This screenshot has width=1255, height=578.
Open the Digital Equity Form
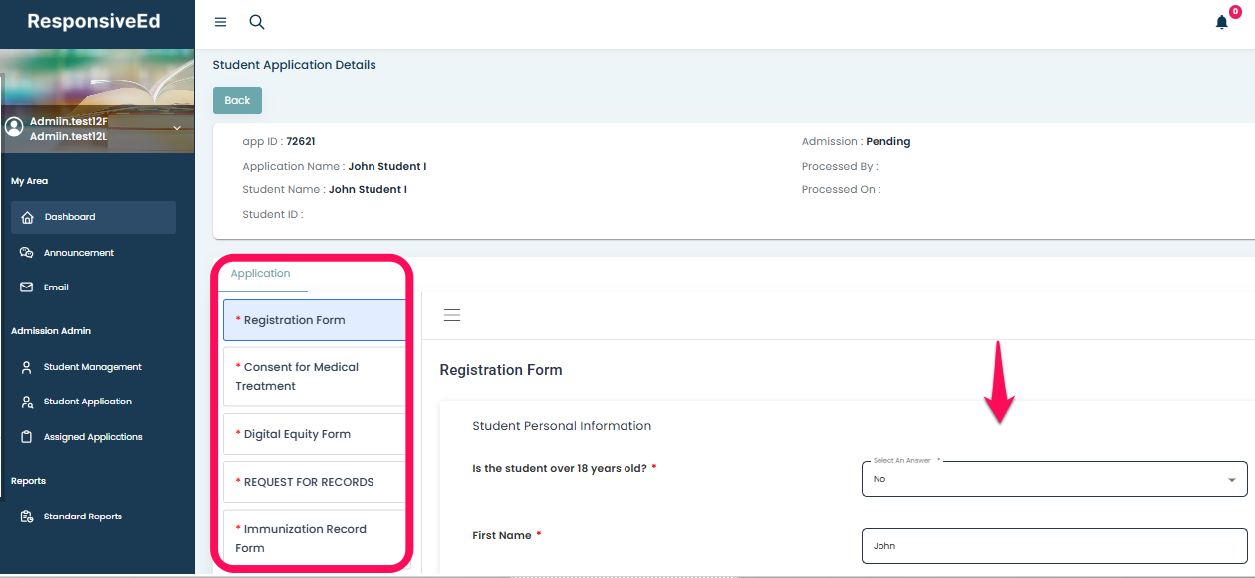click(313, 434)
